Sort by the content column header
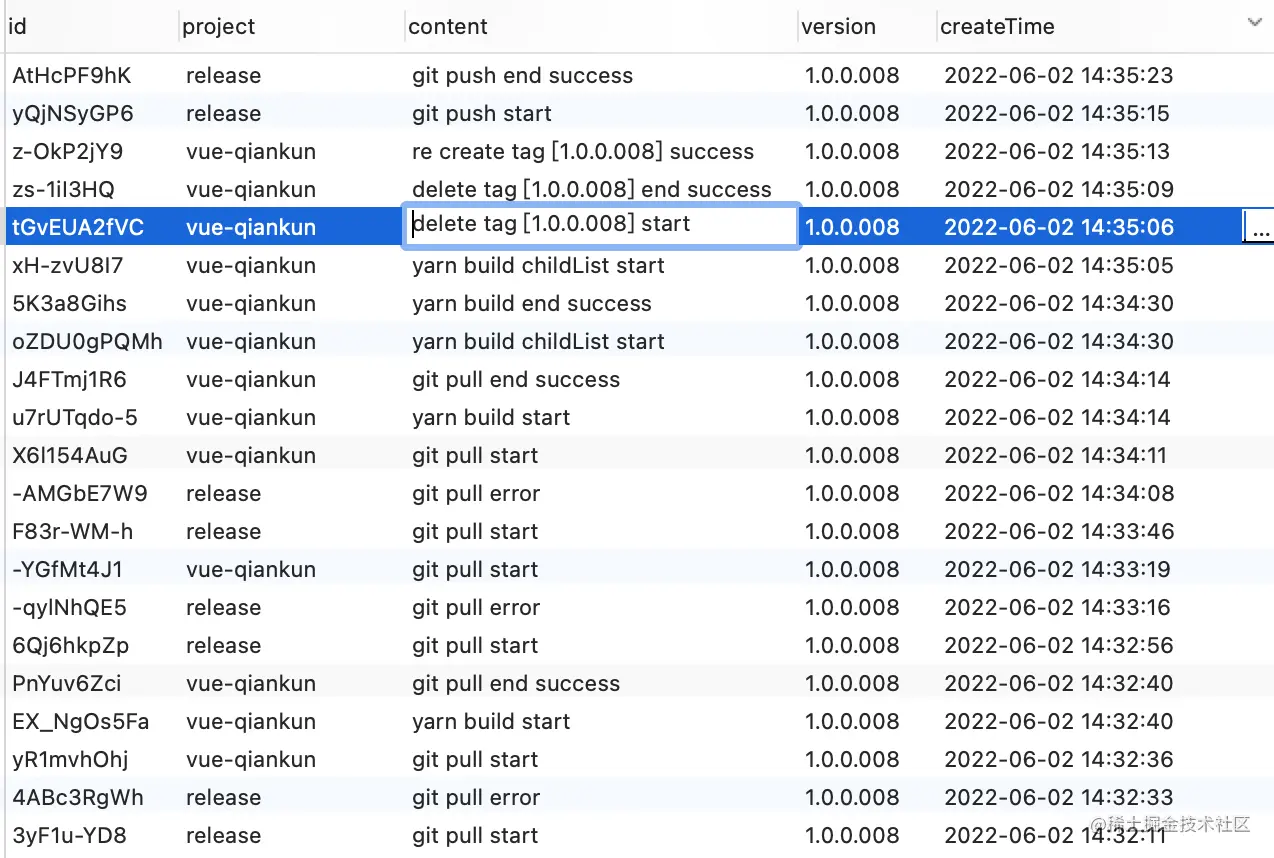The height and width of the screenshot is (858, 1274). click(447, 26)
